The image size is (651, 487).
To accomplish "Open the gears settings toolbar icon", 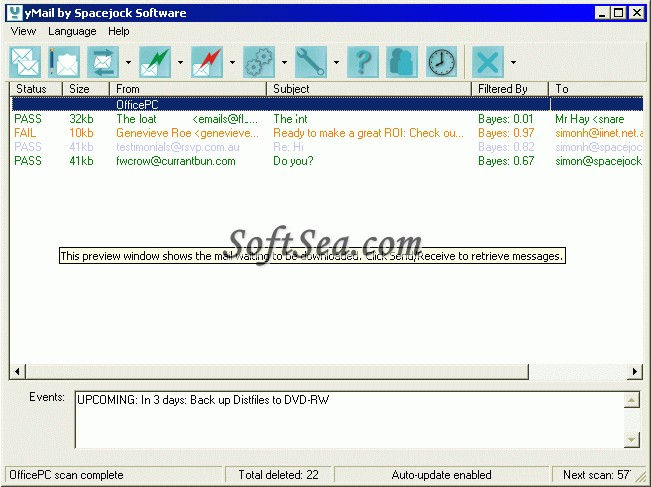I will pyautogui.click(x=259, y=62).
